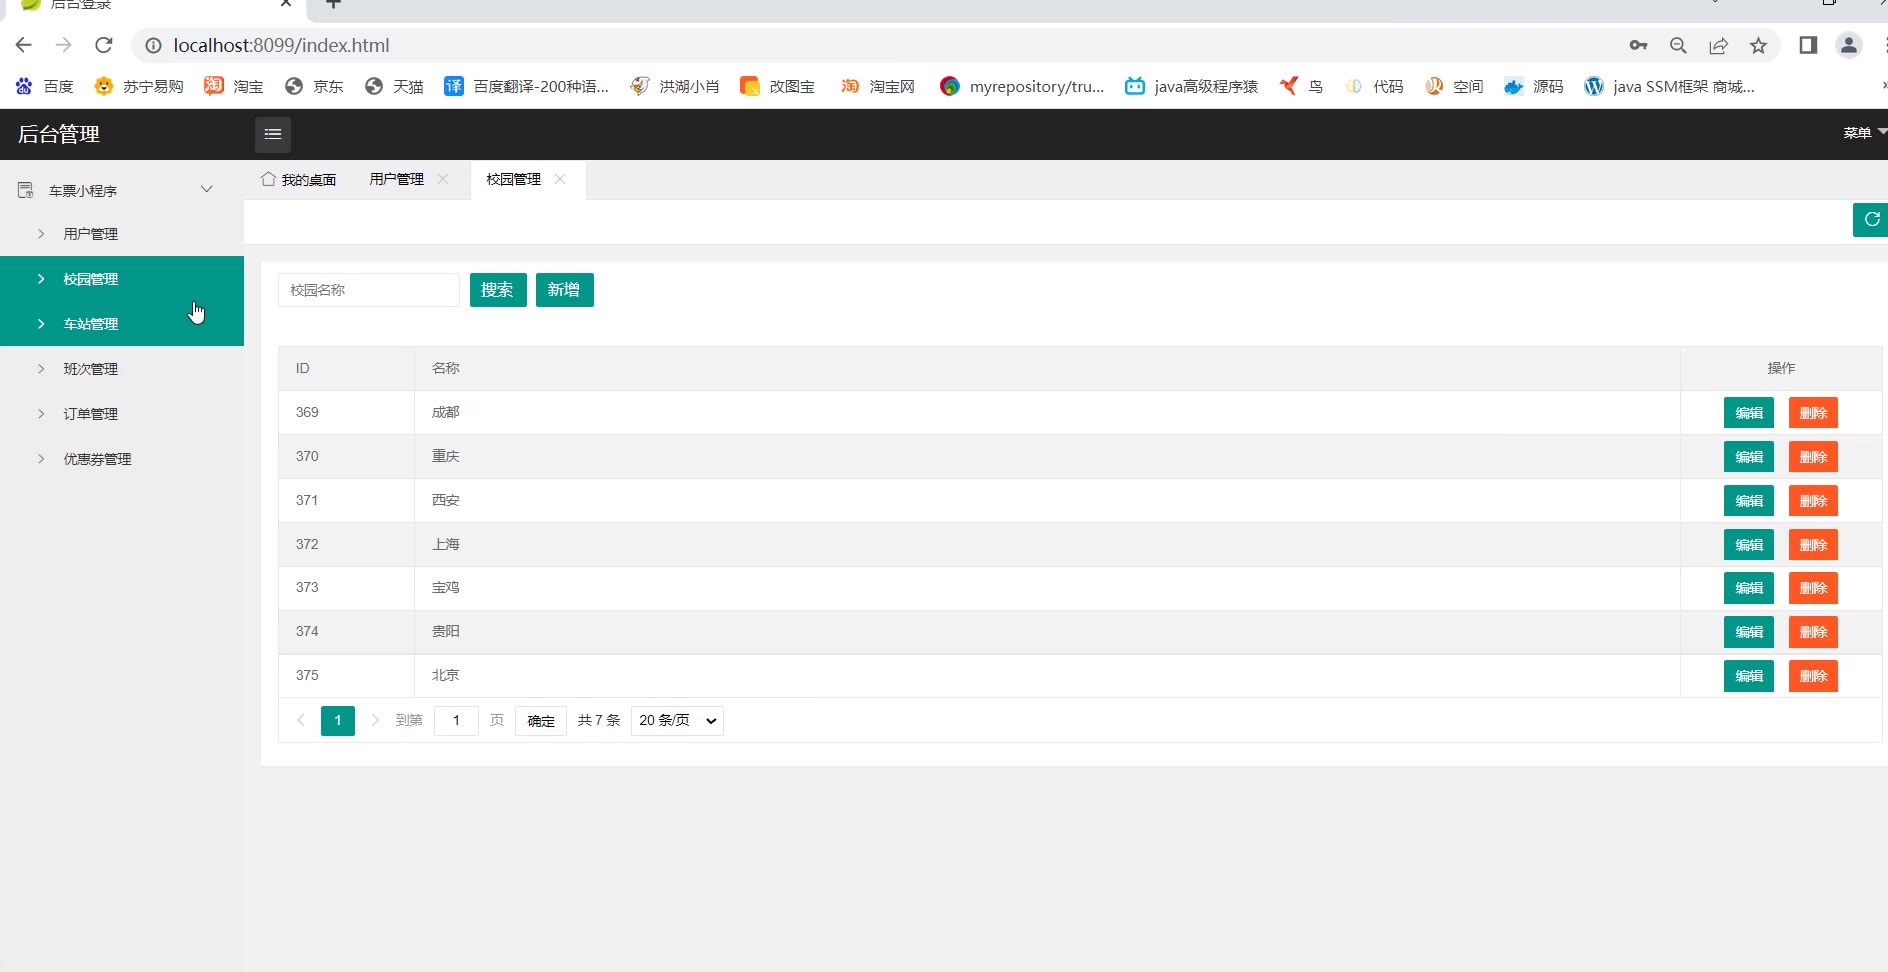Image resolution: width=1888 pixels, height=972 pixels.
Task: Open the 京东 bookmark
Action: [x=314, y=86]
